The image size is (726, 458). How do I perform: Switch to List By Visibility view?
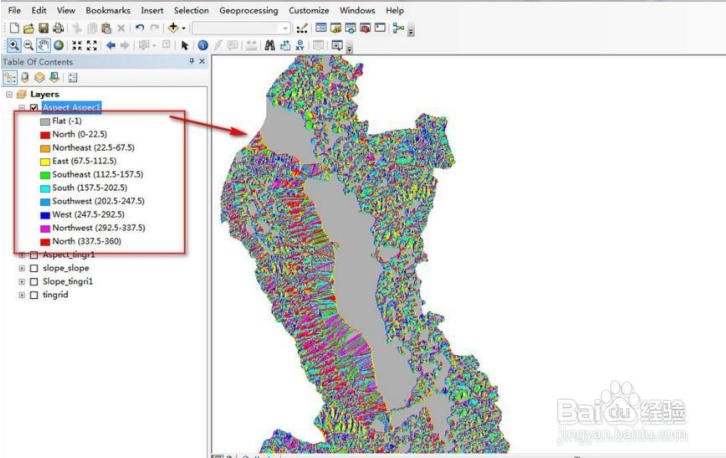[x=39, y=78]
